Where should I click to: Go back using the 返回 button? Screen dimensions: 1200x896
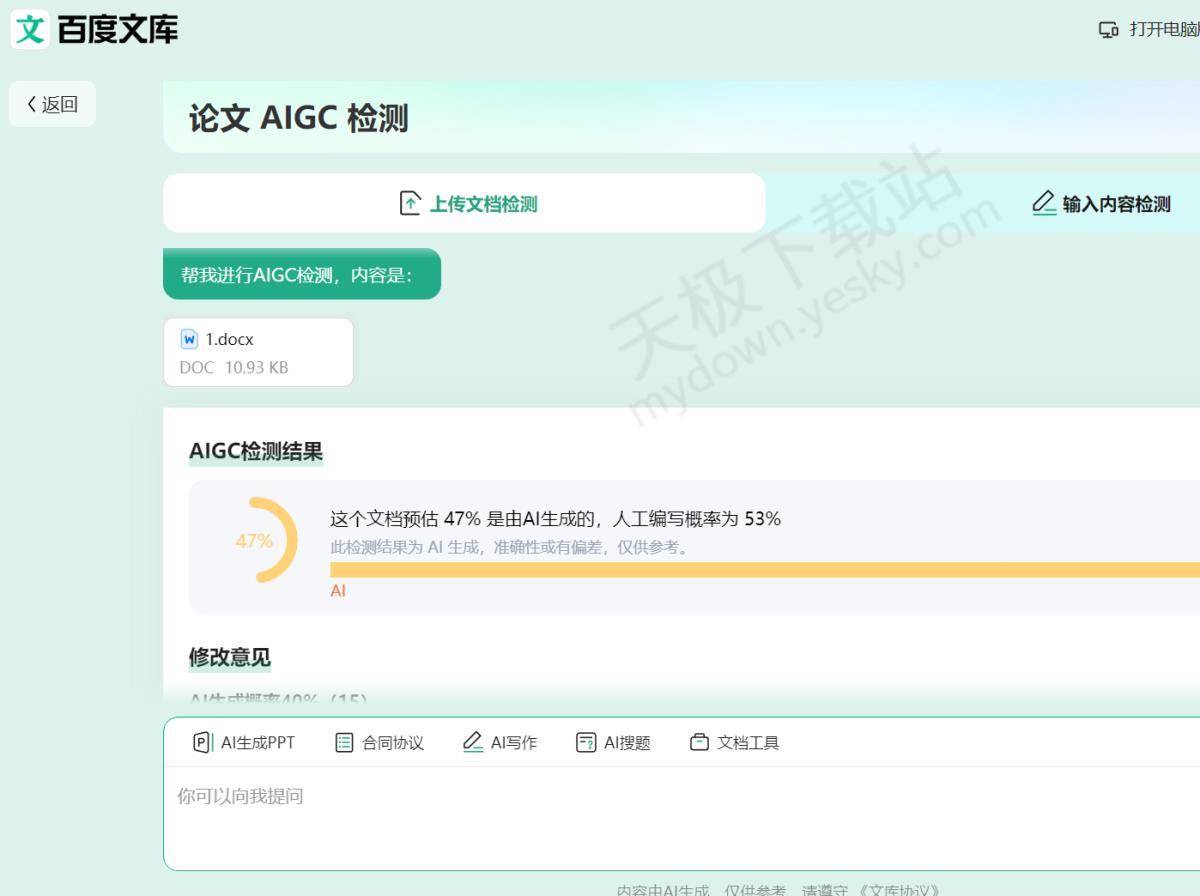(52, 104)
